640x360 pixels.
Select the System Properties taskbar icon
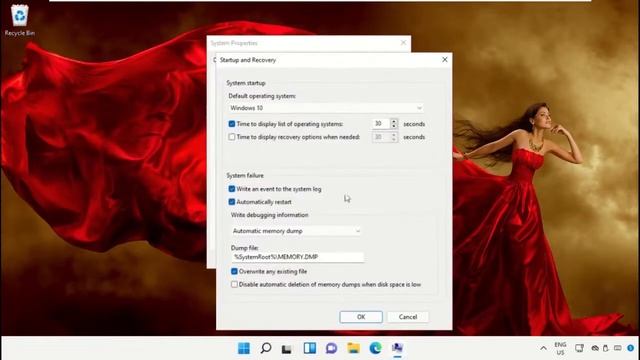pos(397,348)
